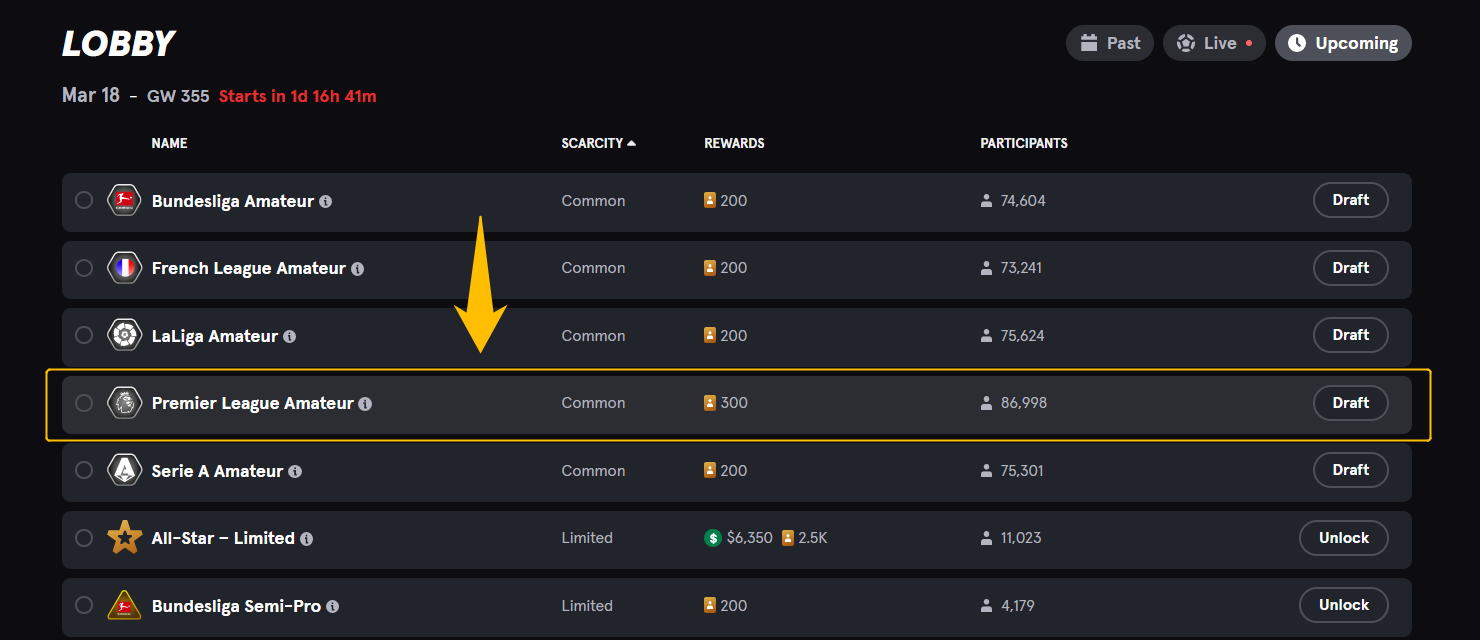Click the Bundesliga Semi-Pro league logo
This screenshot has height=640, width=1480.
tap(124, 605)
